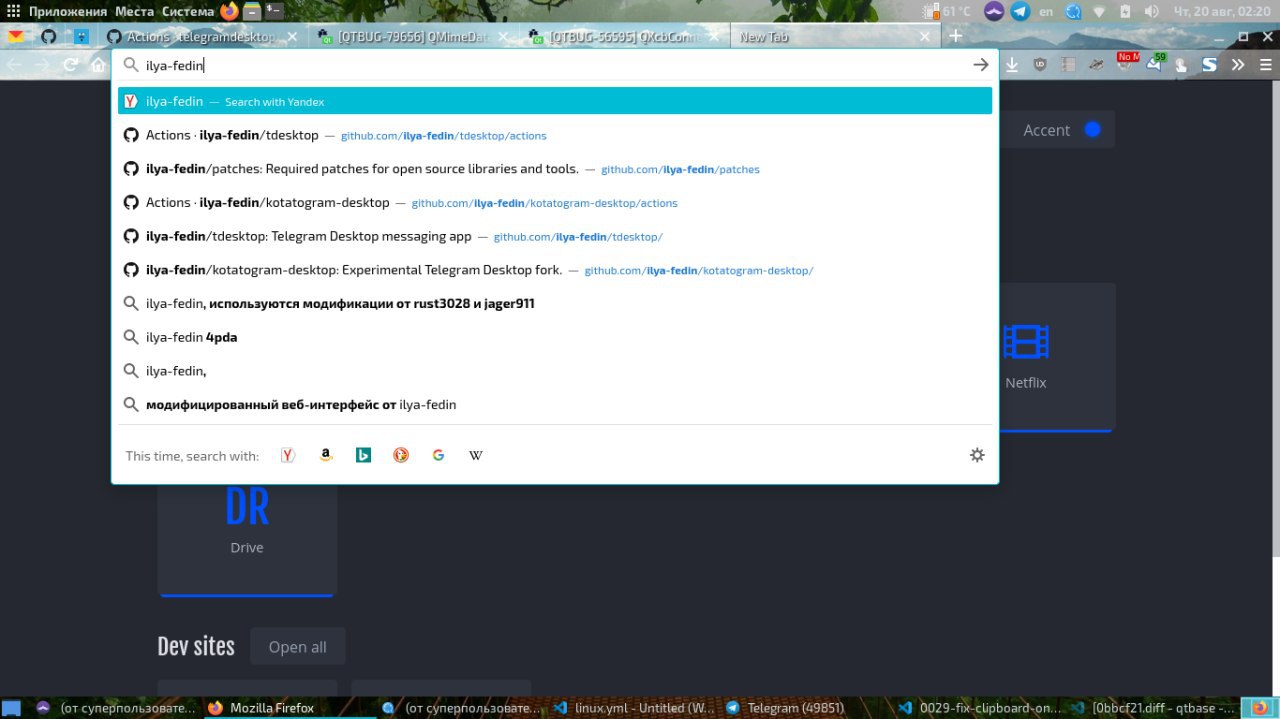Open the Система menu

pyautogui.click(x=187, y=11)
